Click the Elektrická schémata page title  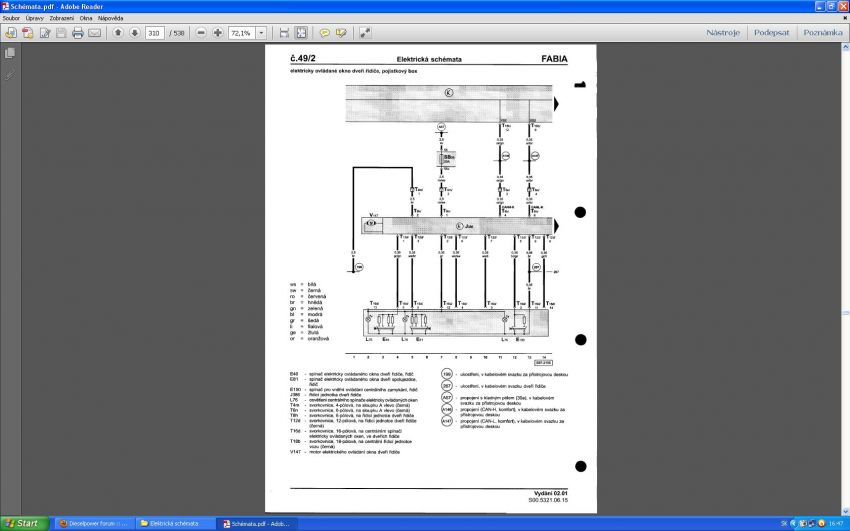point(429,59)
